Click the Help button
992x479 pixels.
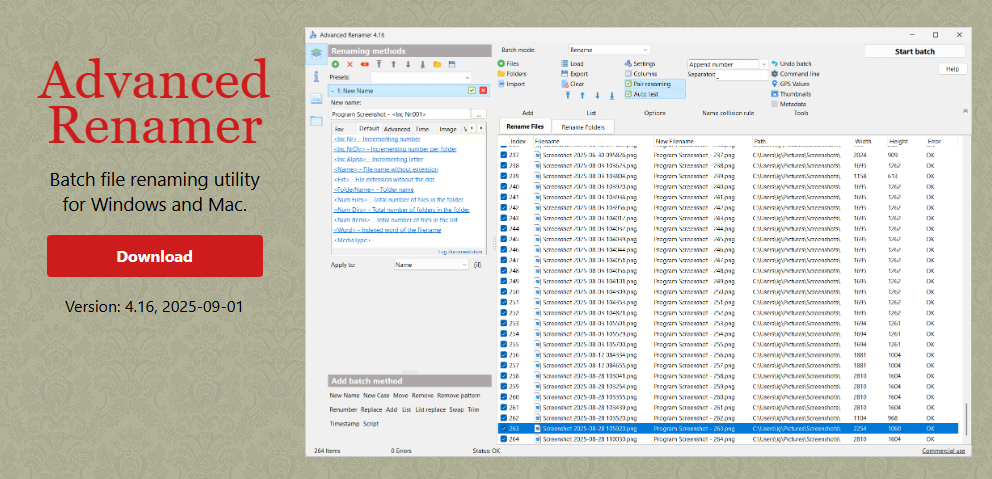pyautogui.click(x=953, y=69)
